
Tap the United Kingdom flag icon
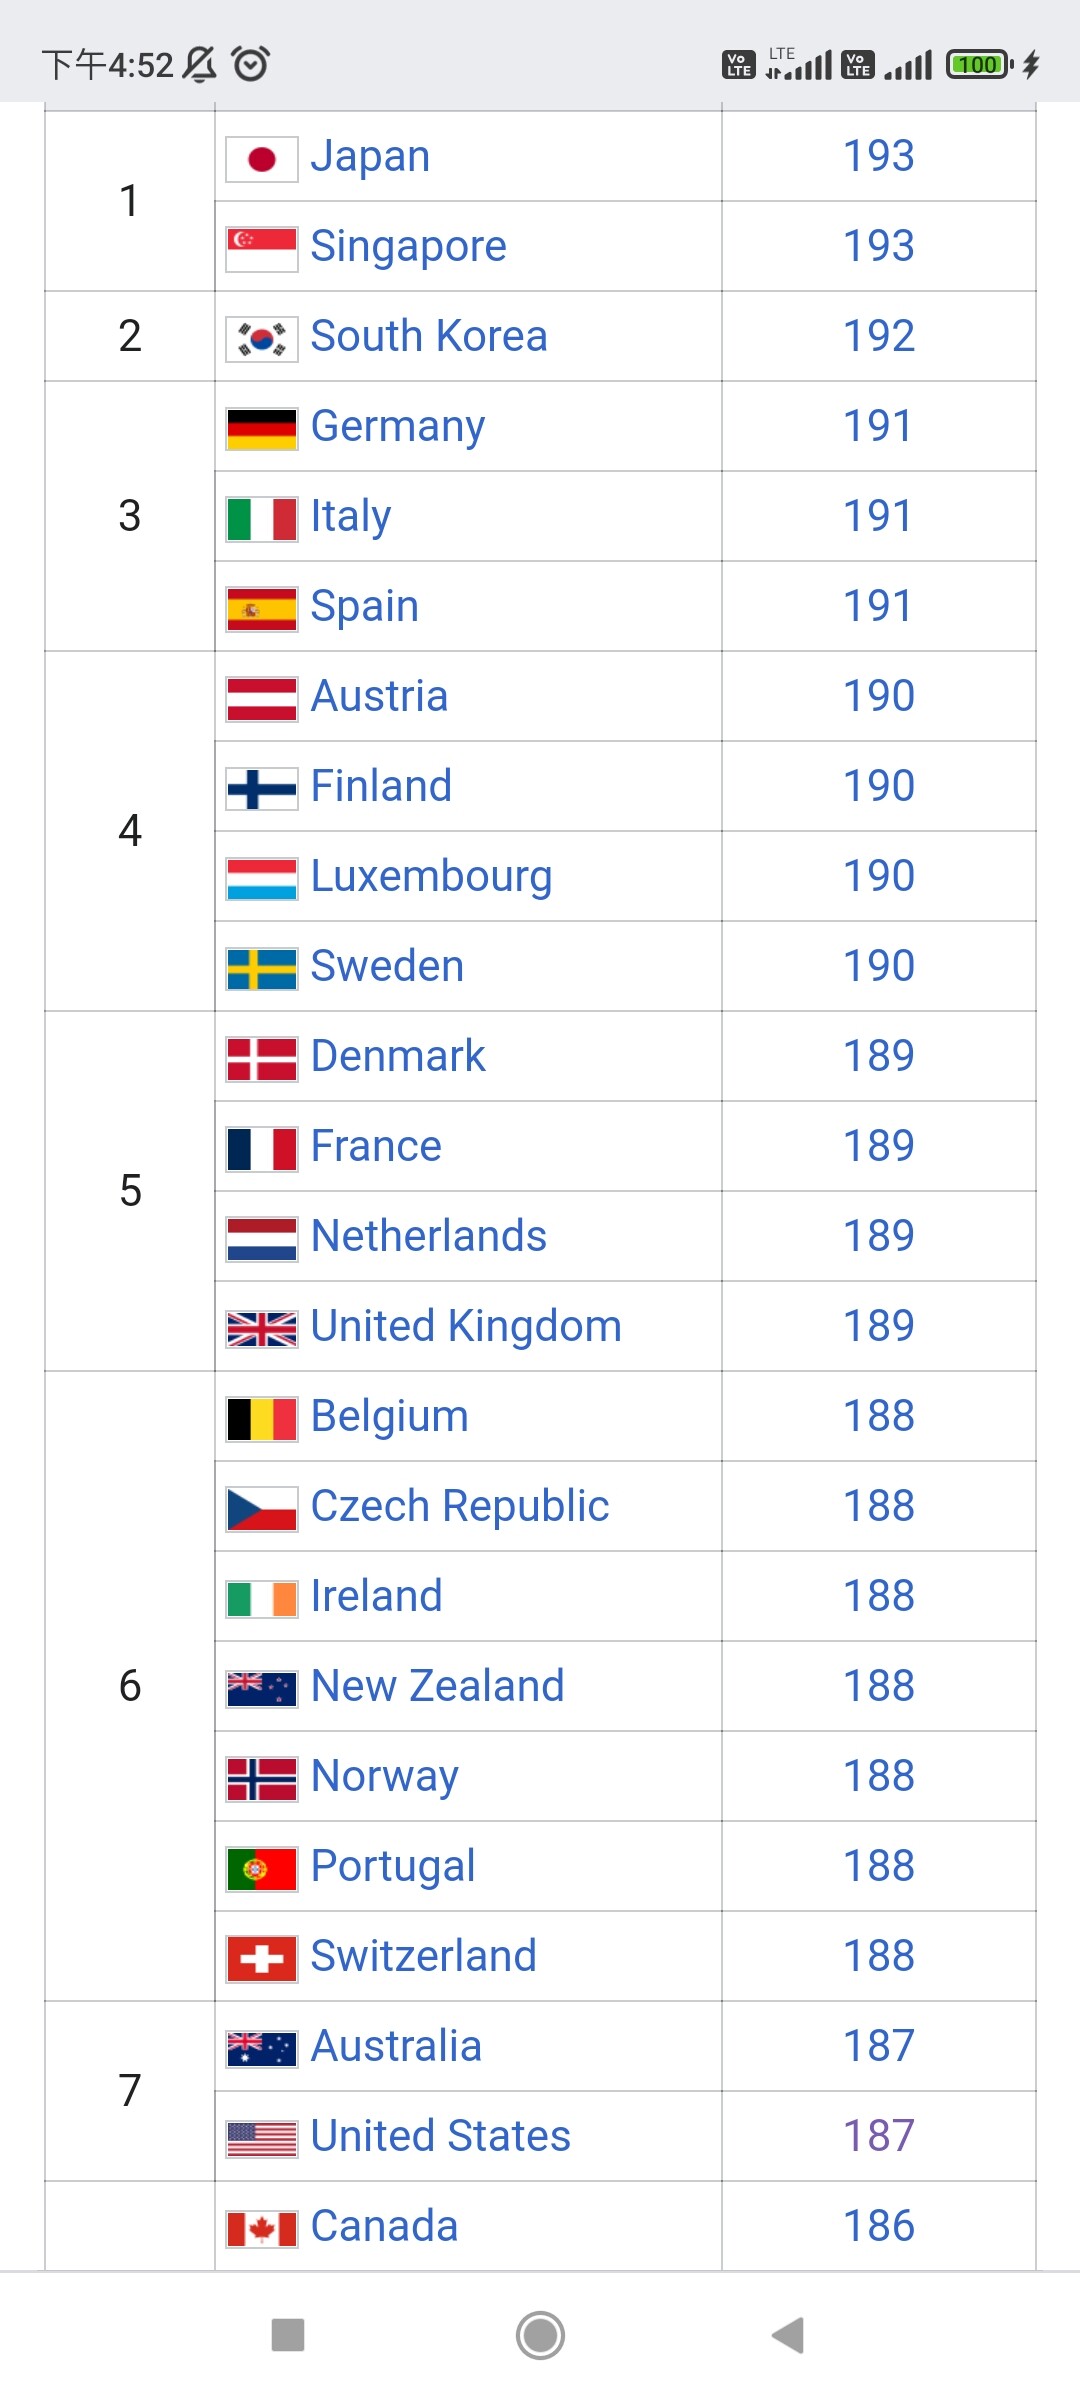pos(262,1329)
